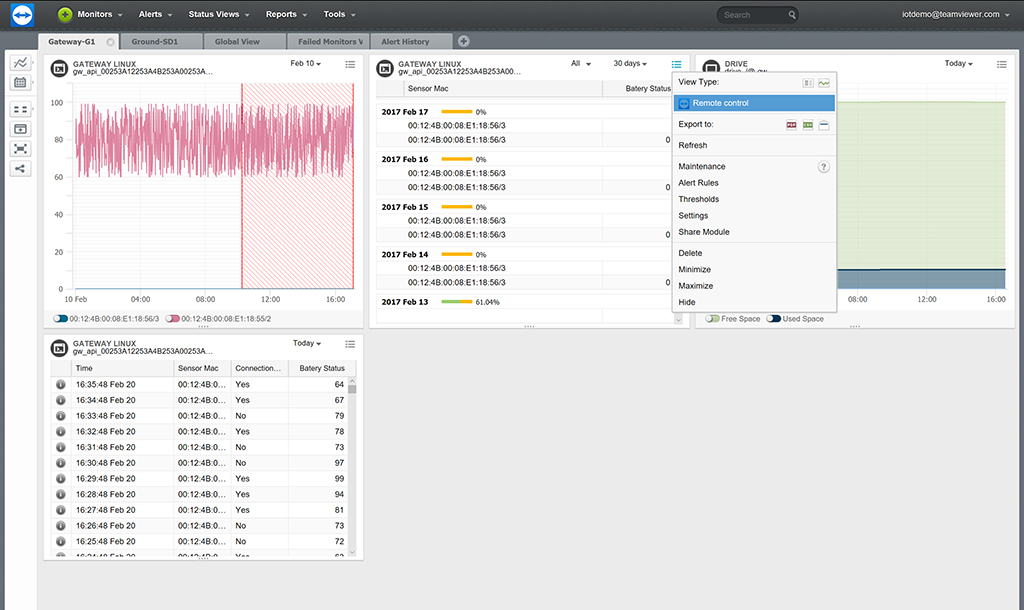Click info icon for 16:35:48 Feb 20 row
The image size is (1024, 610).
coord(61,384)
